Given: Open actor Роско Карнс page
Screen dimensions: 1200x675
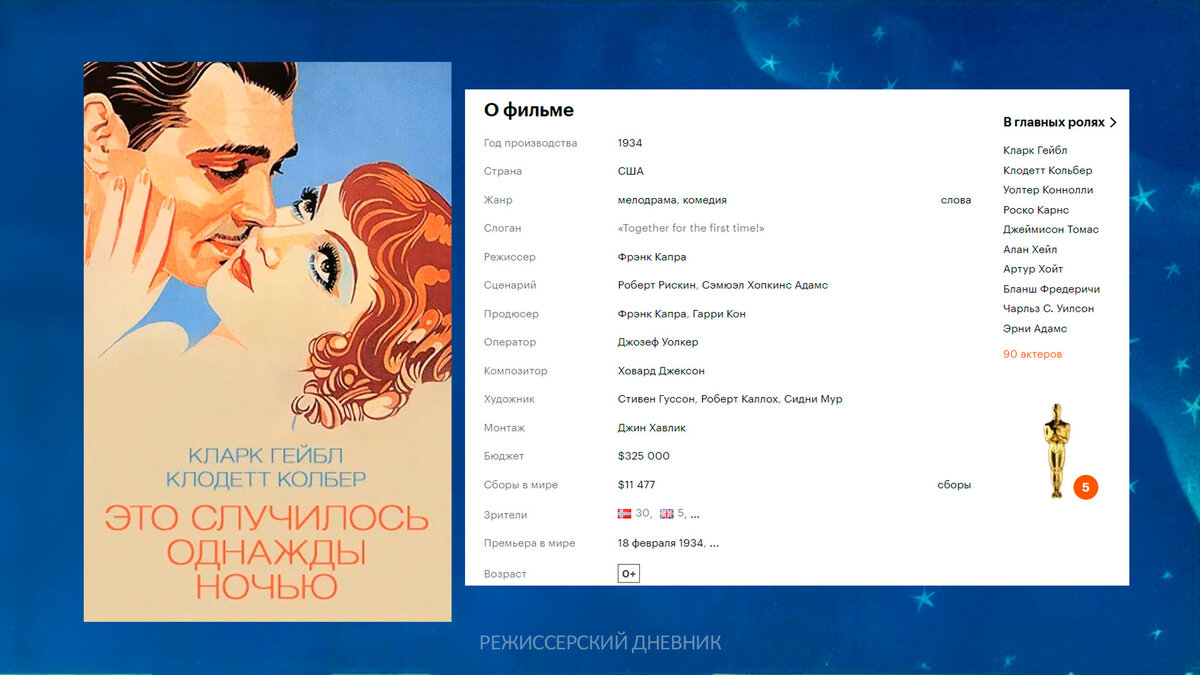Looking at the screenshot, I should pyautogui.click(x=1036, y=210).
